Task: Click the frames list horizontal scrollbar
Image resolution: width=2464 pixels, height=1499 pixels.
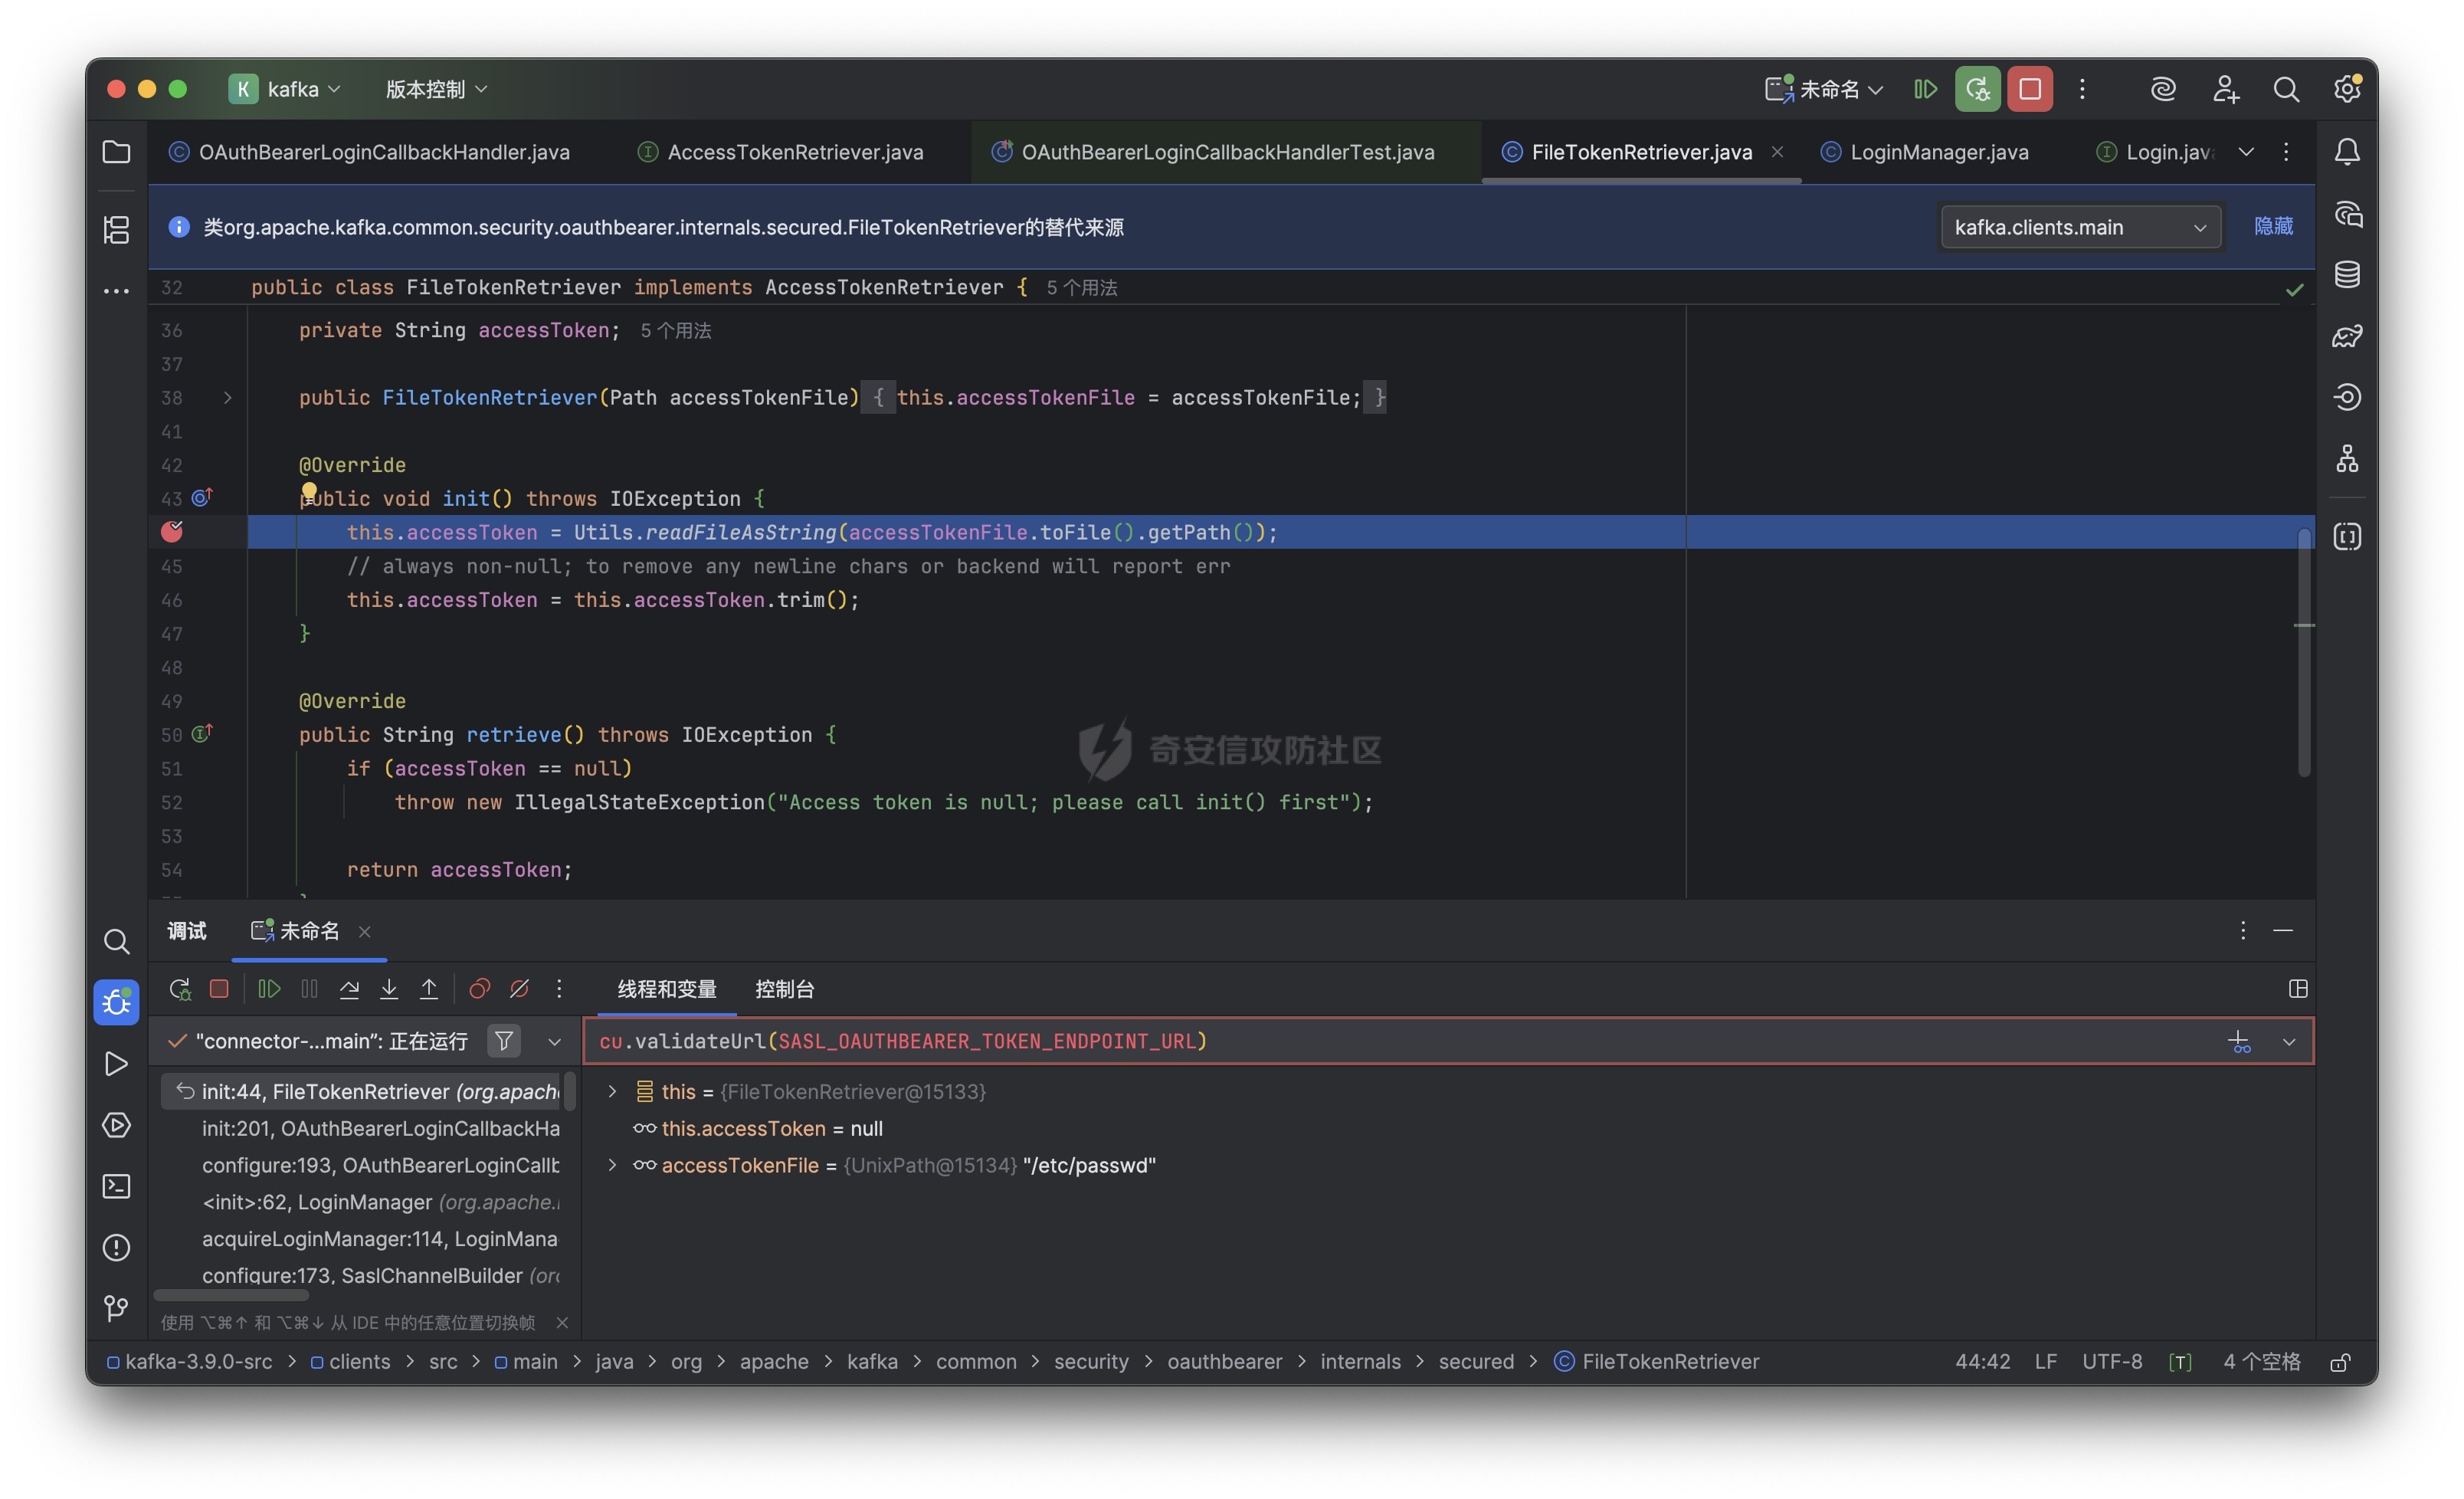Action: [x=231, y=1295]
